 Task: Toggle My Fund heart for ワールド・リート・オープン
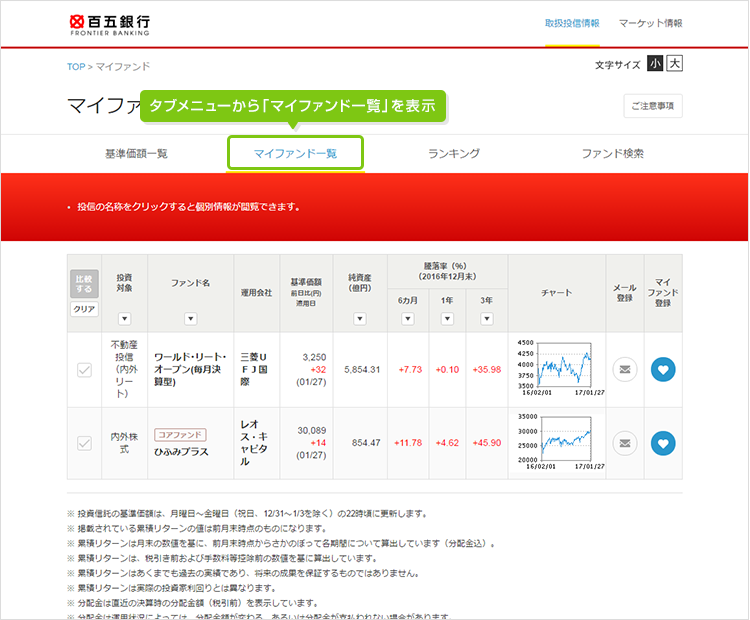[663, 369]
